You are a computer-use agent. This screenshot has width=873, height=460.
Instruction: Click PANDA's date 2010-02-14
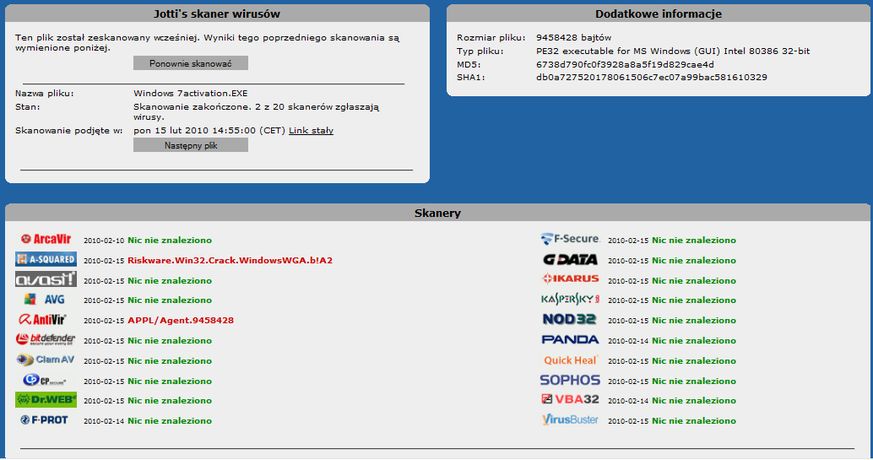pos(628,341)
